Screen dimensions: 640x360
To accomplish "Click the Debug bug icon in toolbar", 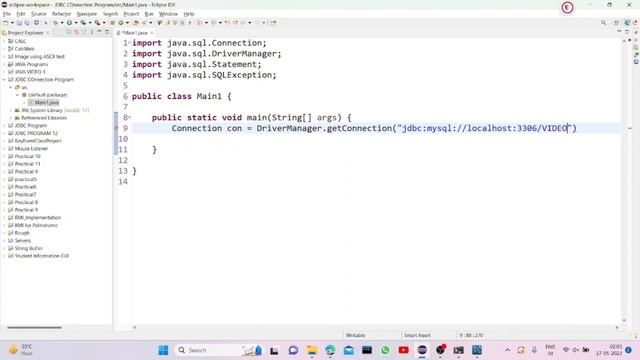I will pos(55,23).
